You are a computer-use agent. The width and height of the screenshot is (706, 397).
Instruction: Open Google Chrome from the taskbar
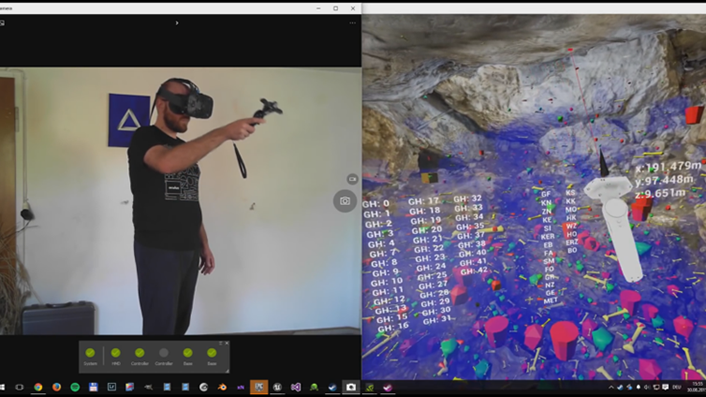point(38,387)
